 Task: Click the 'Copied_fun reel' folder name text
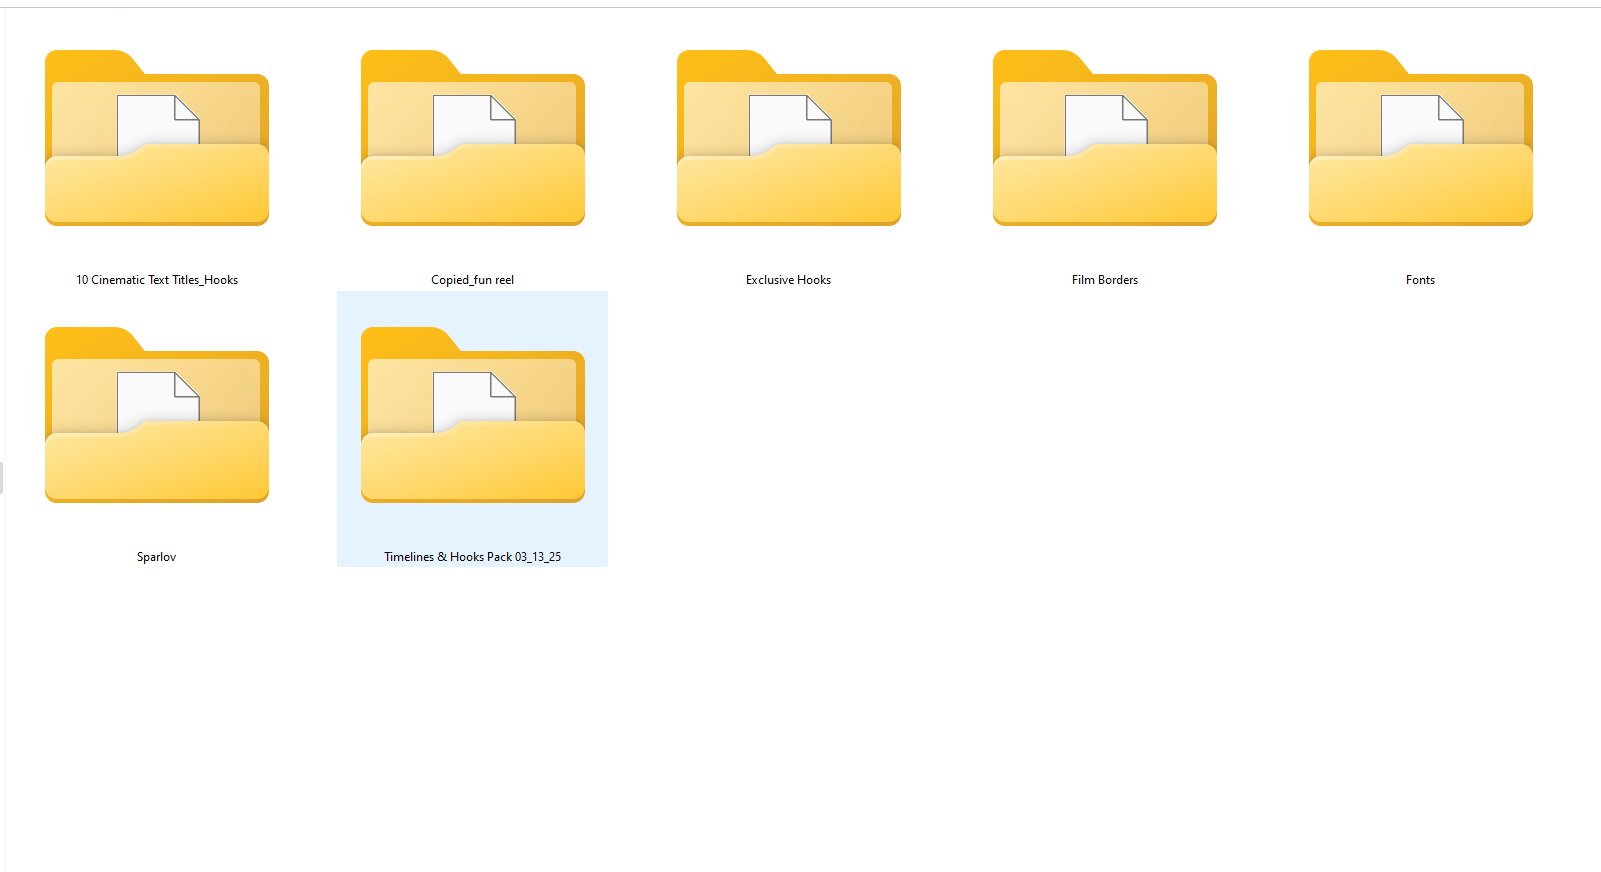click(x=472, y=280)
